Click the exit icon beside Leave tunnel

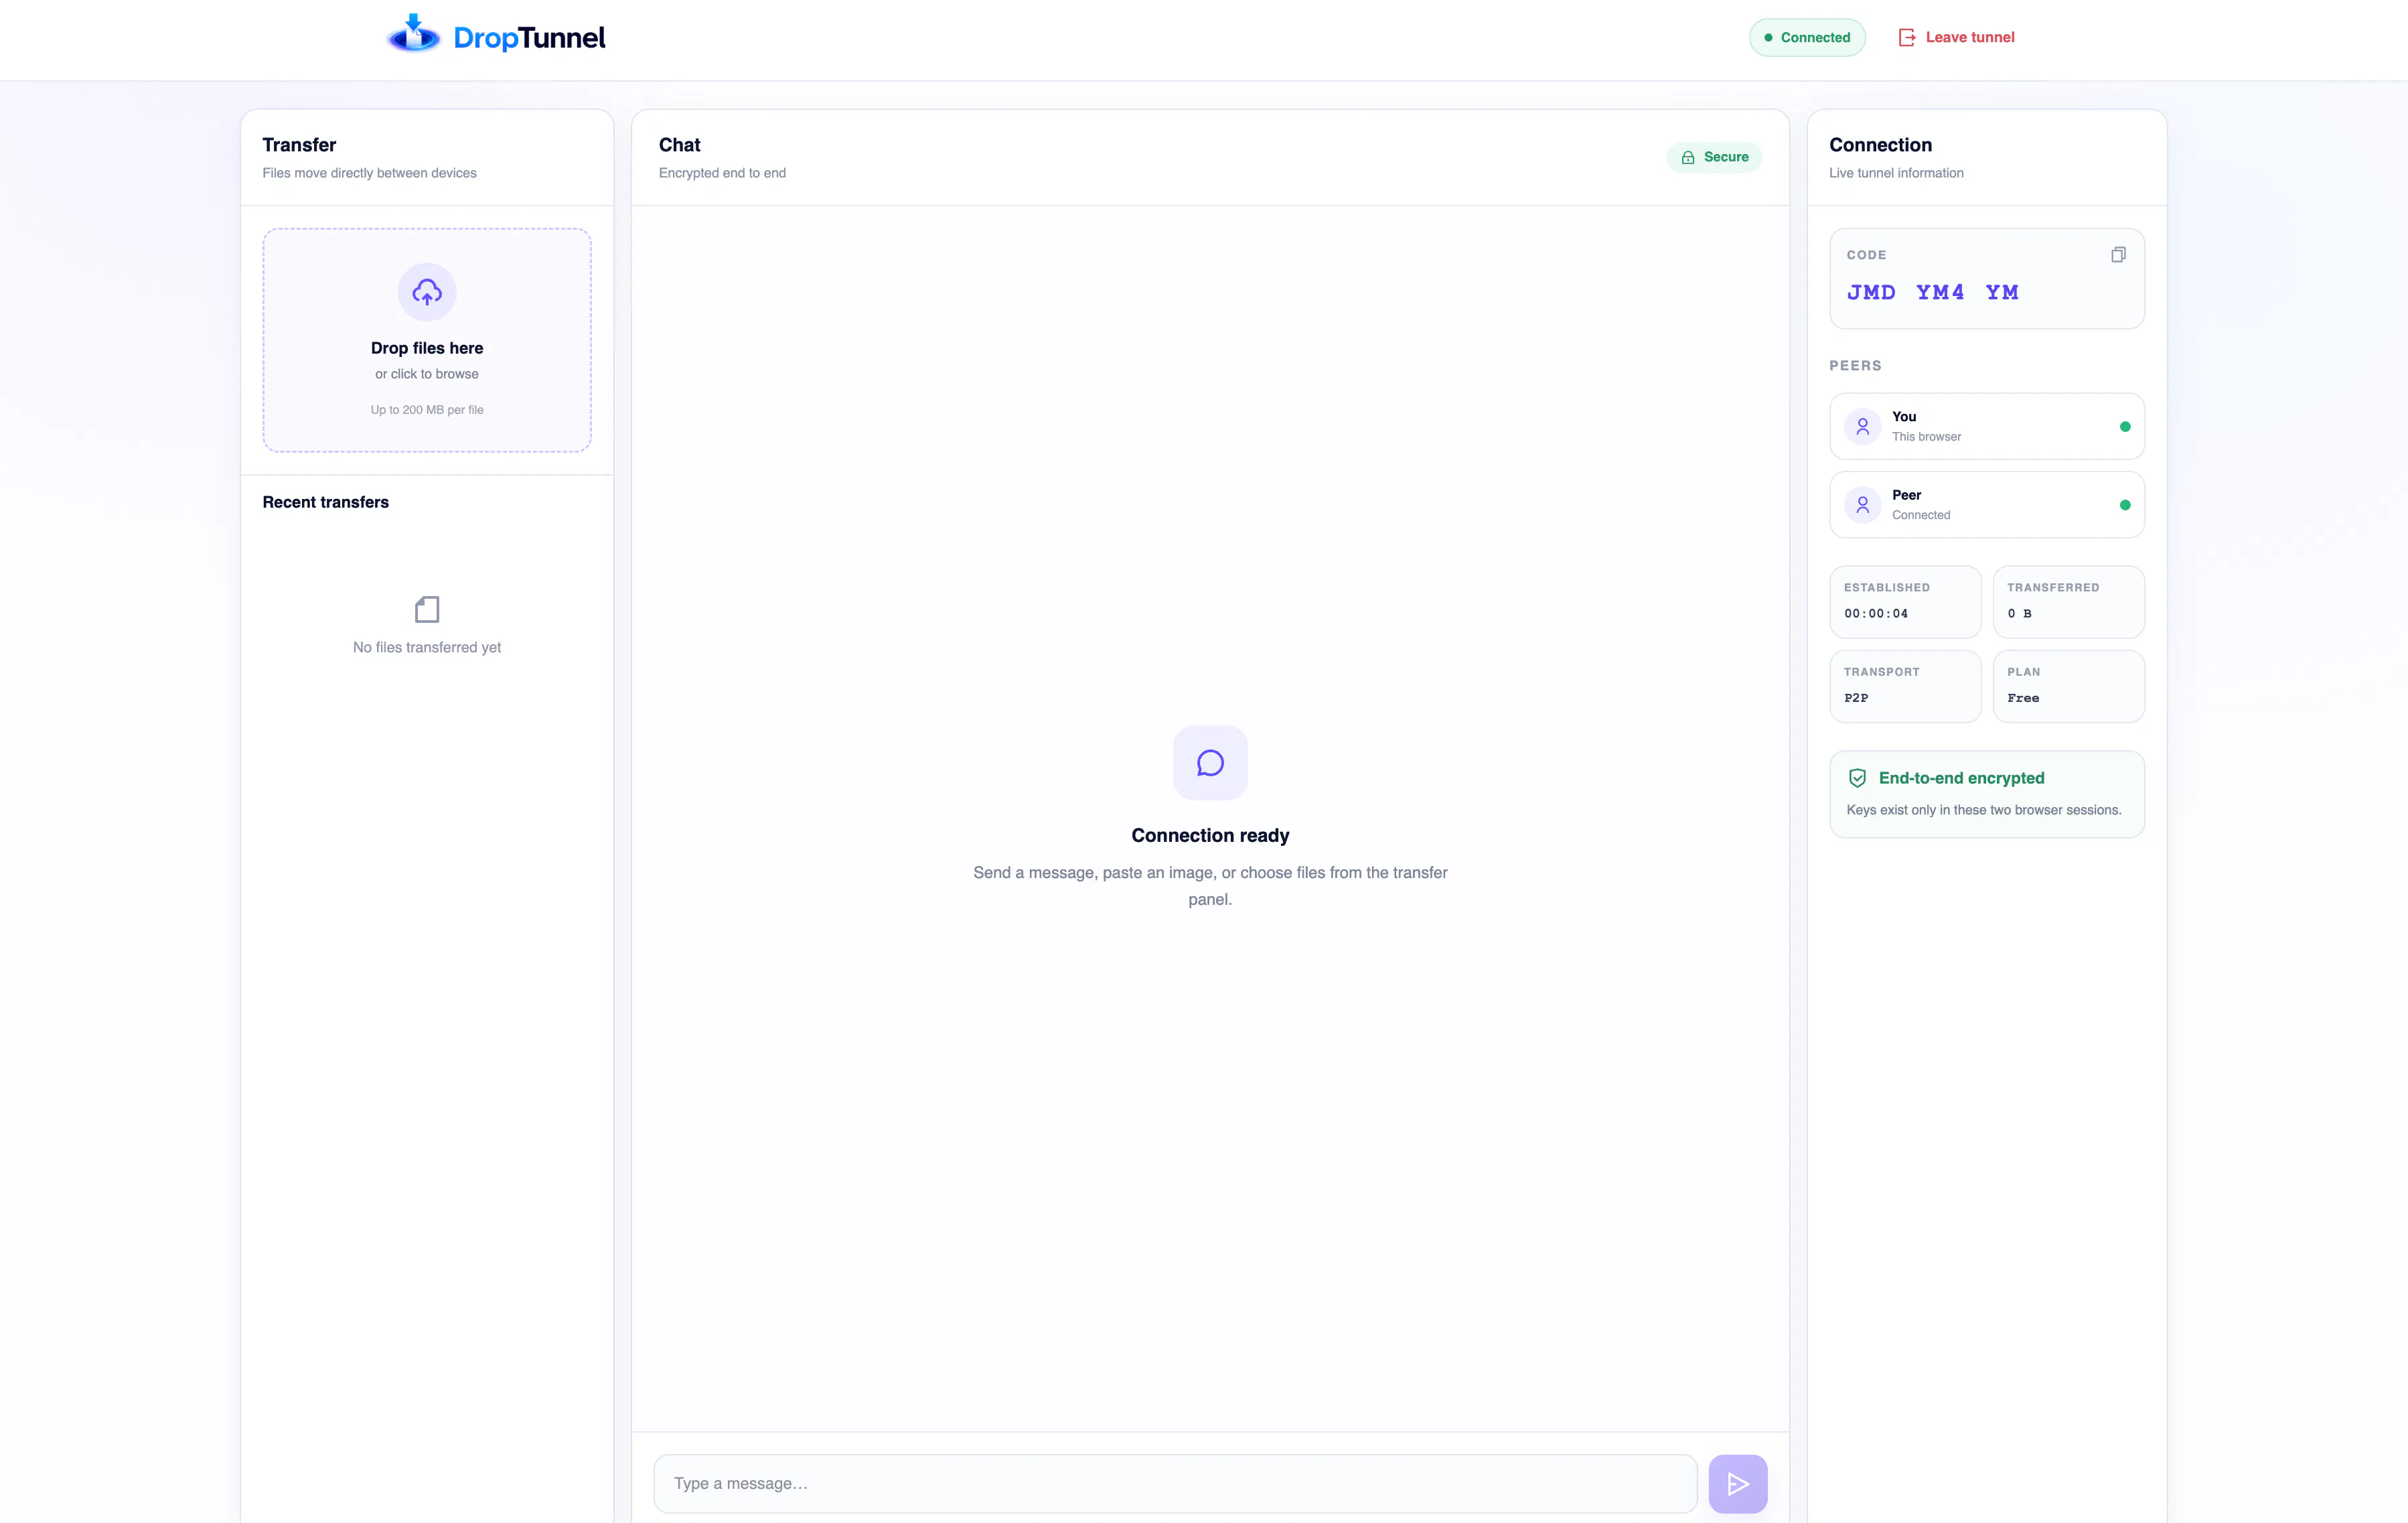pyautogui.click(x=1907, y=37)
